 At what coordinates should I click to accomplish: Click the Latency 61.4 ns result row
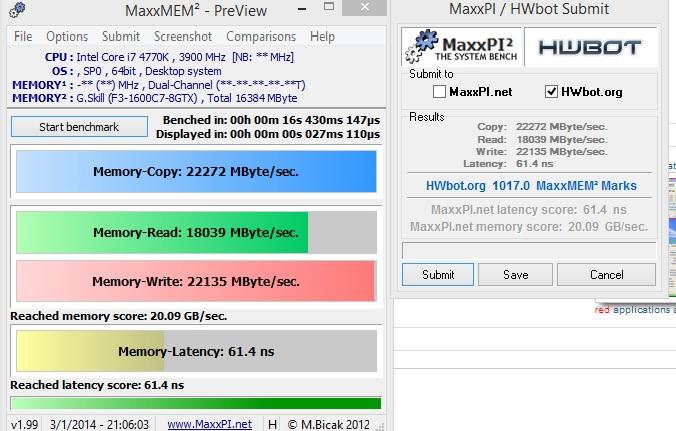click(x=508, y=163)
